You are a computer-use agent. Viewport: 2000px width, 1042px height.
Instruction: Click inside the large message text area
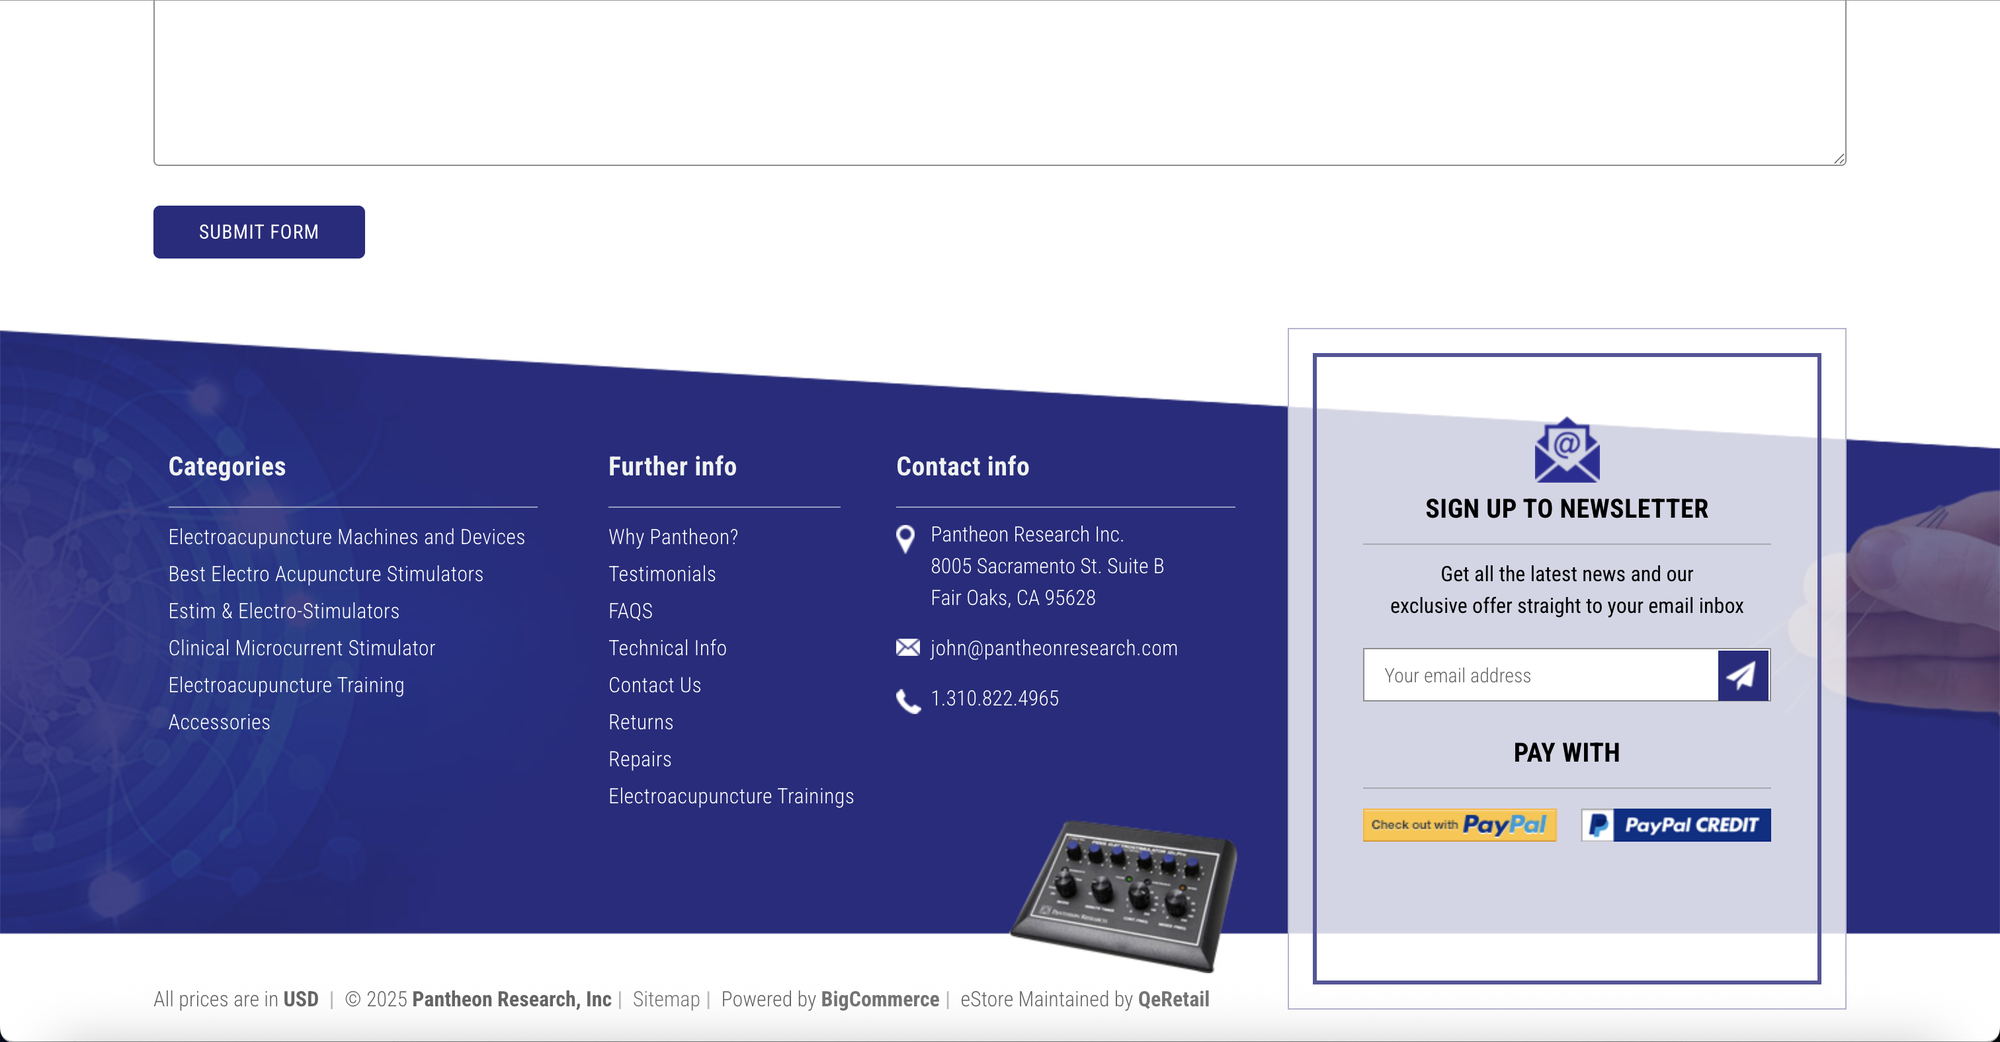[1000, 82]
